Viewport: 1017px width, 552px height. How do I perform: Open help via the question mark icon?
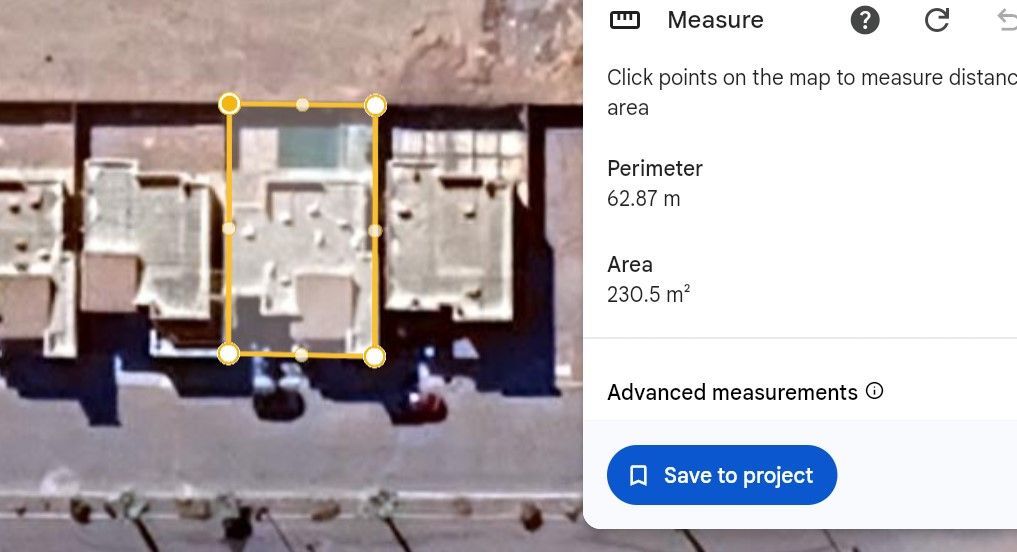(x=865, y=20)
